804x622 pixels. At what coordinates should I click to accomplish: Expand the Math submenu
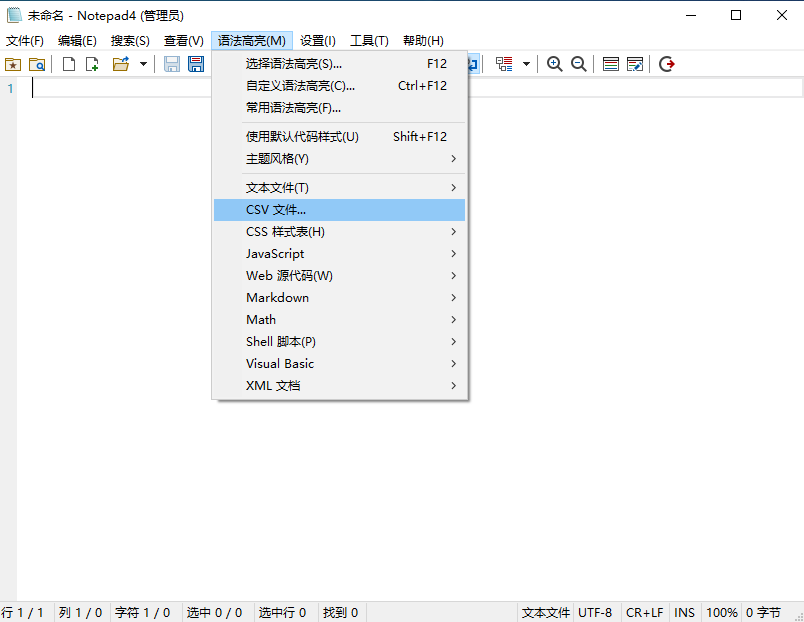339,320
